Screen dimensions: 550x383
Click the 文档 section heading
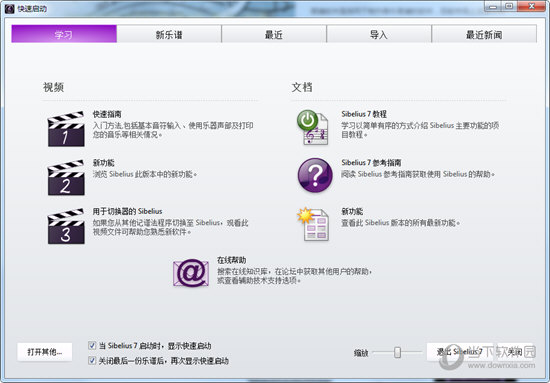tap(302, 87)
